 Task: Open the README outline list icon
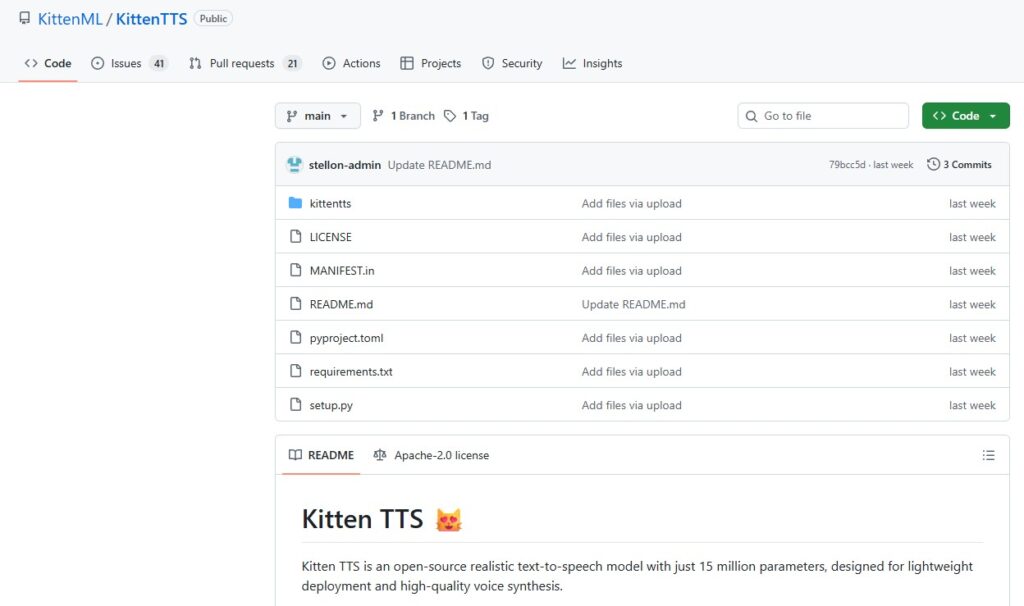[x=988, y=455]
